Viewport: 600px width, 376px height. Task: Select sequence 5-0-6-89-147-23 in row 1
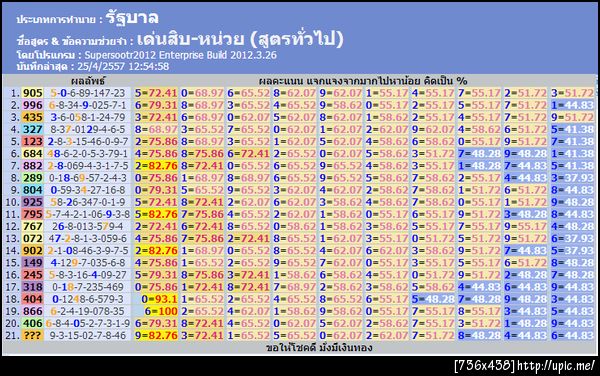[88, 93]
